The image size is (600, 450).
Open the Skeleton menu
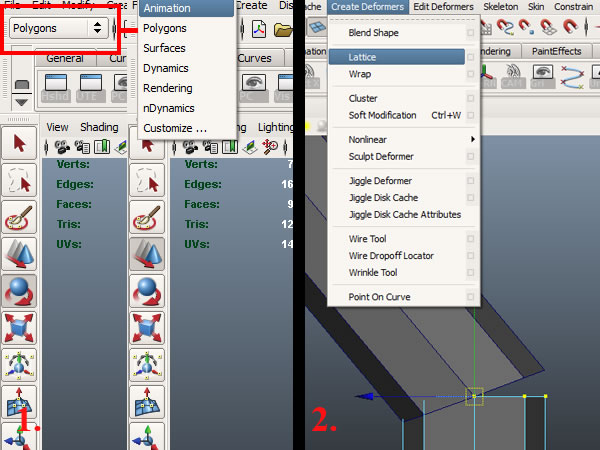[501, 7]
